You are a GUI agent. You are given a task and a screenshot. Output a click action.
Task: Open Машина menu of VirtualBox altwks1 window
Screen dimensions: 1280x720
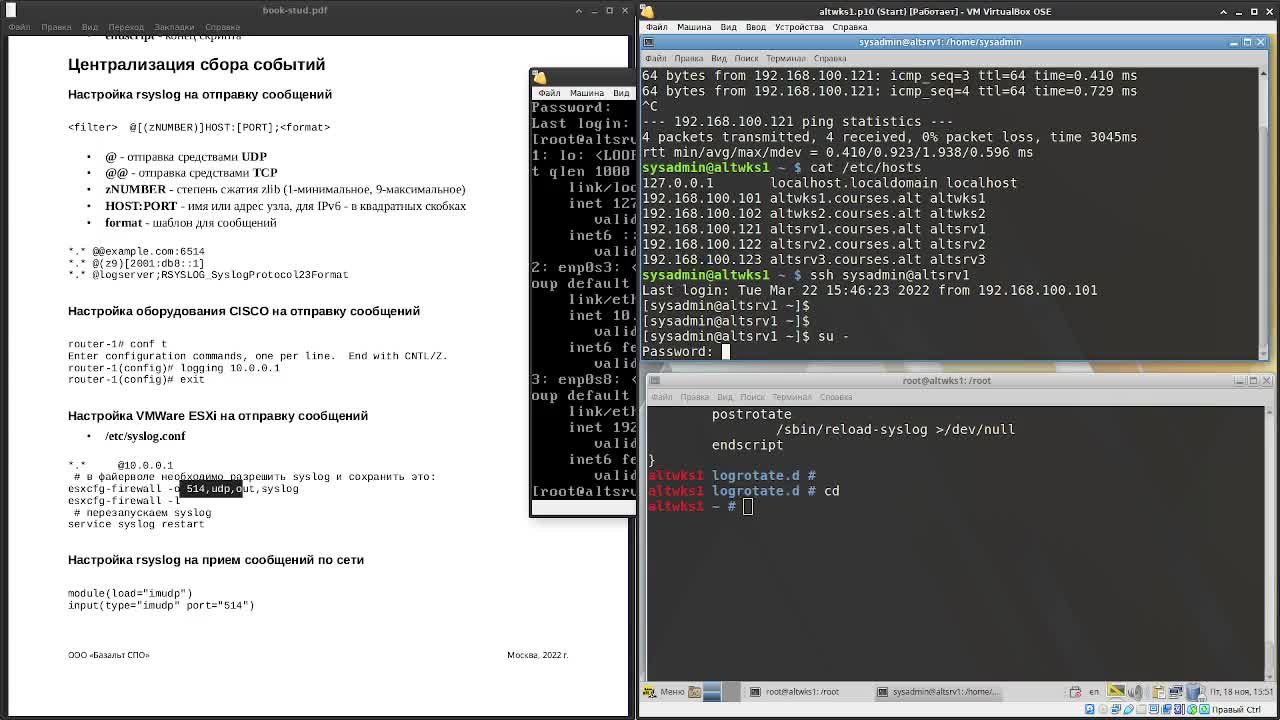(x=694, y=27)
